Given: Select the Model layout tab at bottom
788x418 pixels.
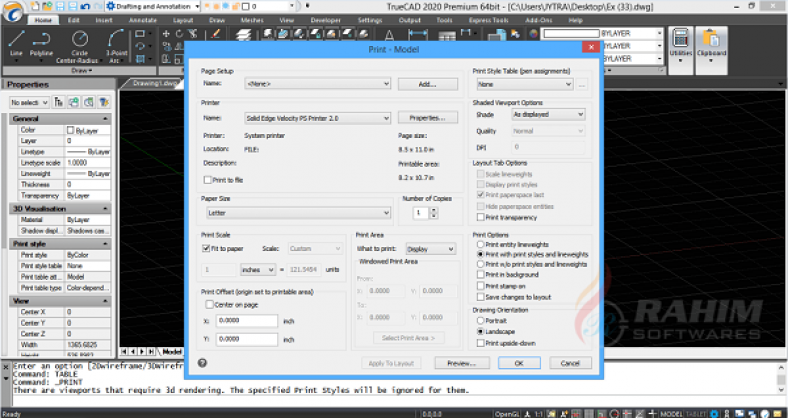Looking at the screenshot, I should (x=172, y=351).
